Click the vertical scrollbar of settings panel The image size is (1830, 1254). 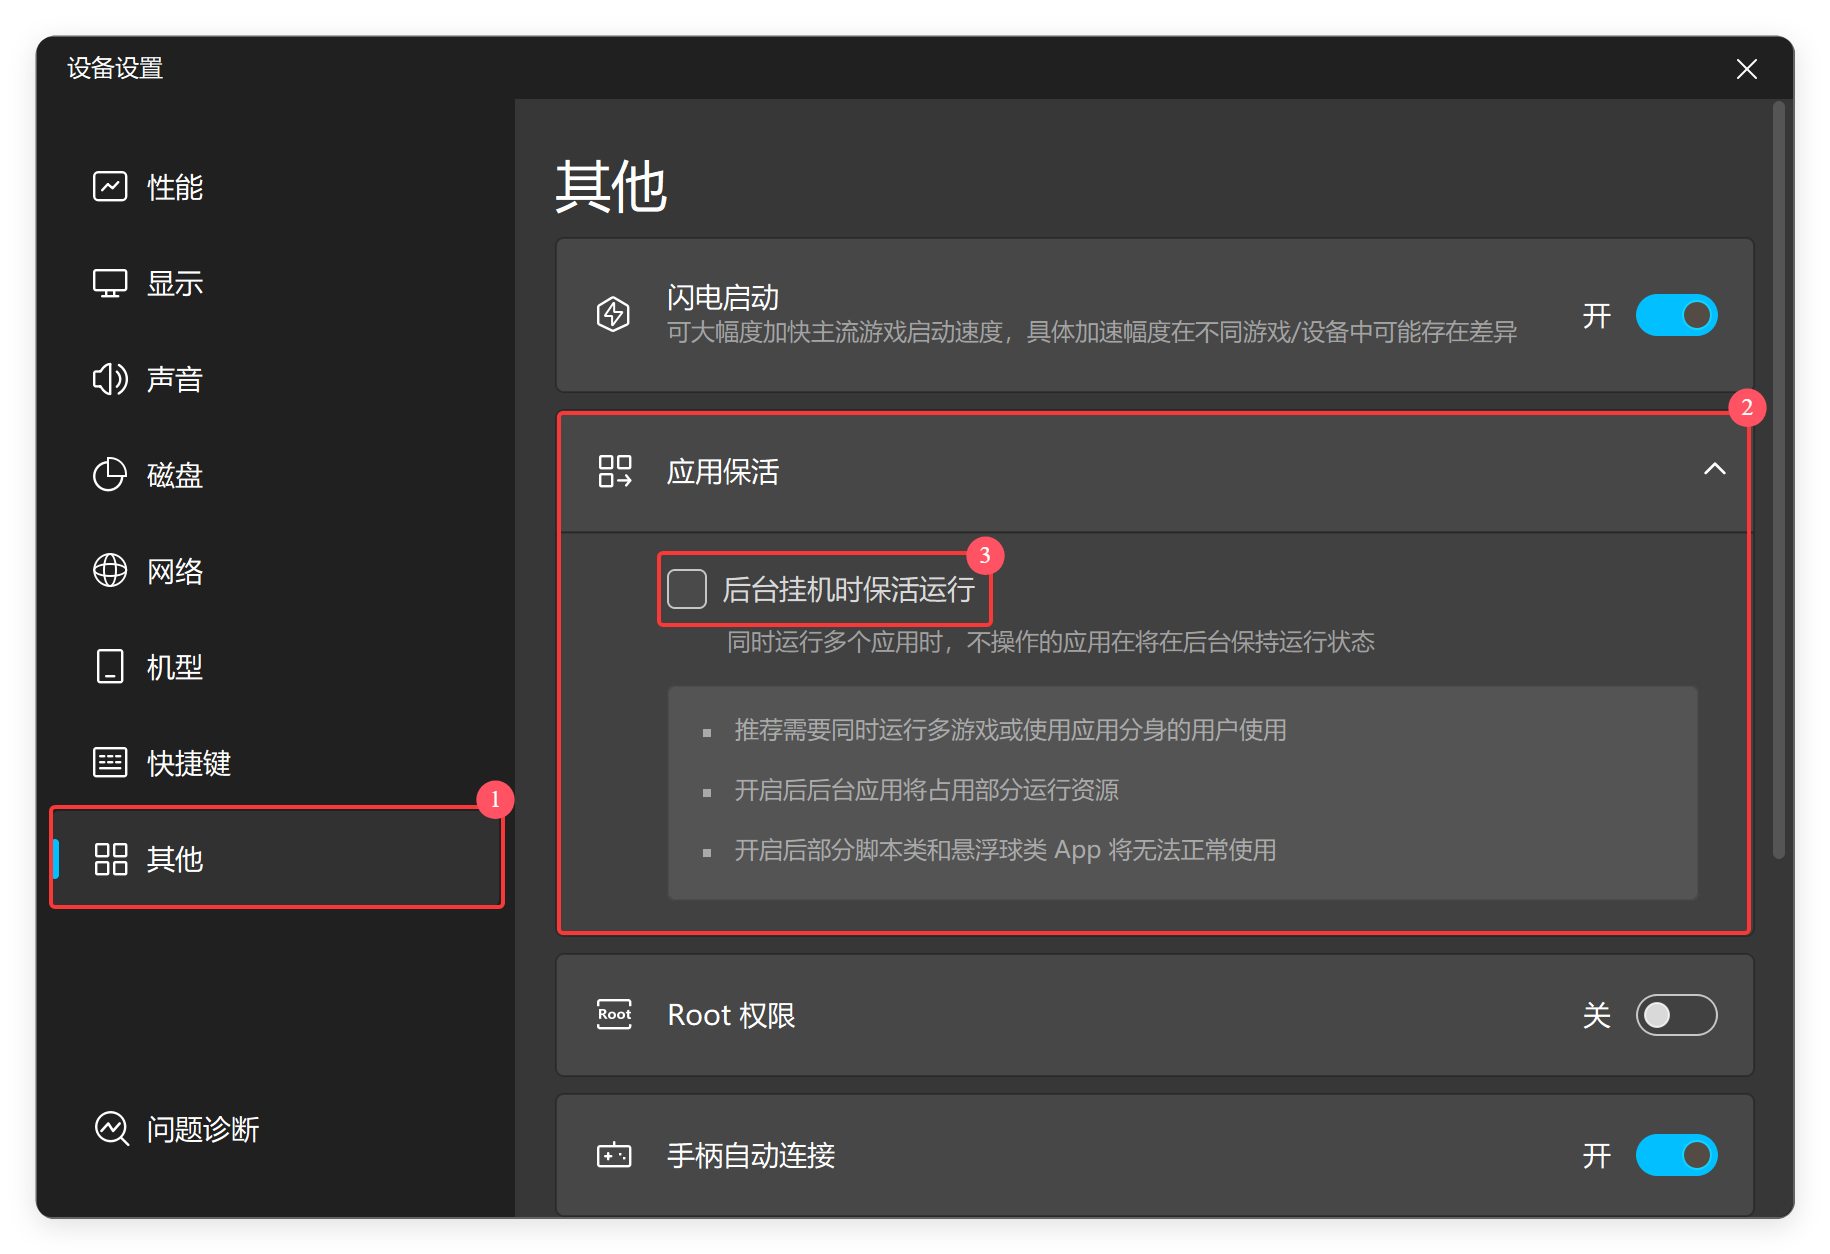pyautogui.click(x=1779, y=480)
